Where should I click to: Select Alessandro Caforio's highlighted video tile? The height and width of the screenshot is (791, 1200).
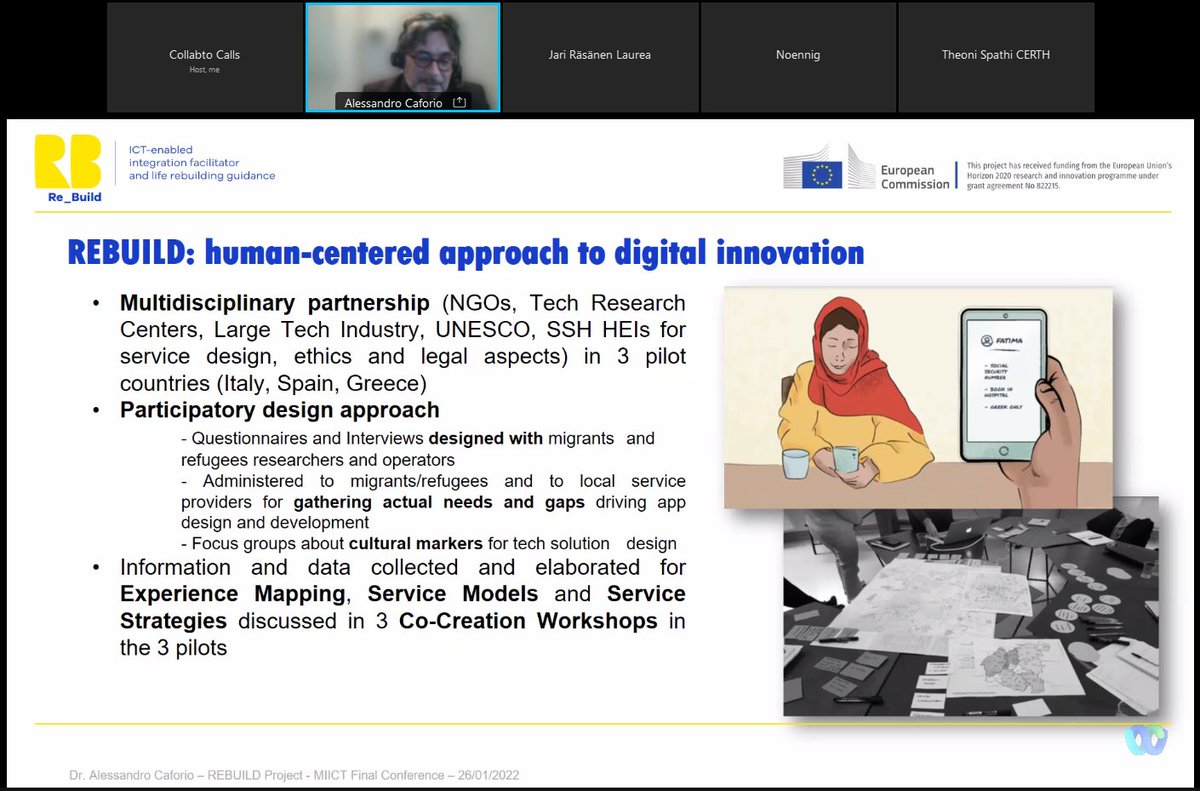(402, 55)
